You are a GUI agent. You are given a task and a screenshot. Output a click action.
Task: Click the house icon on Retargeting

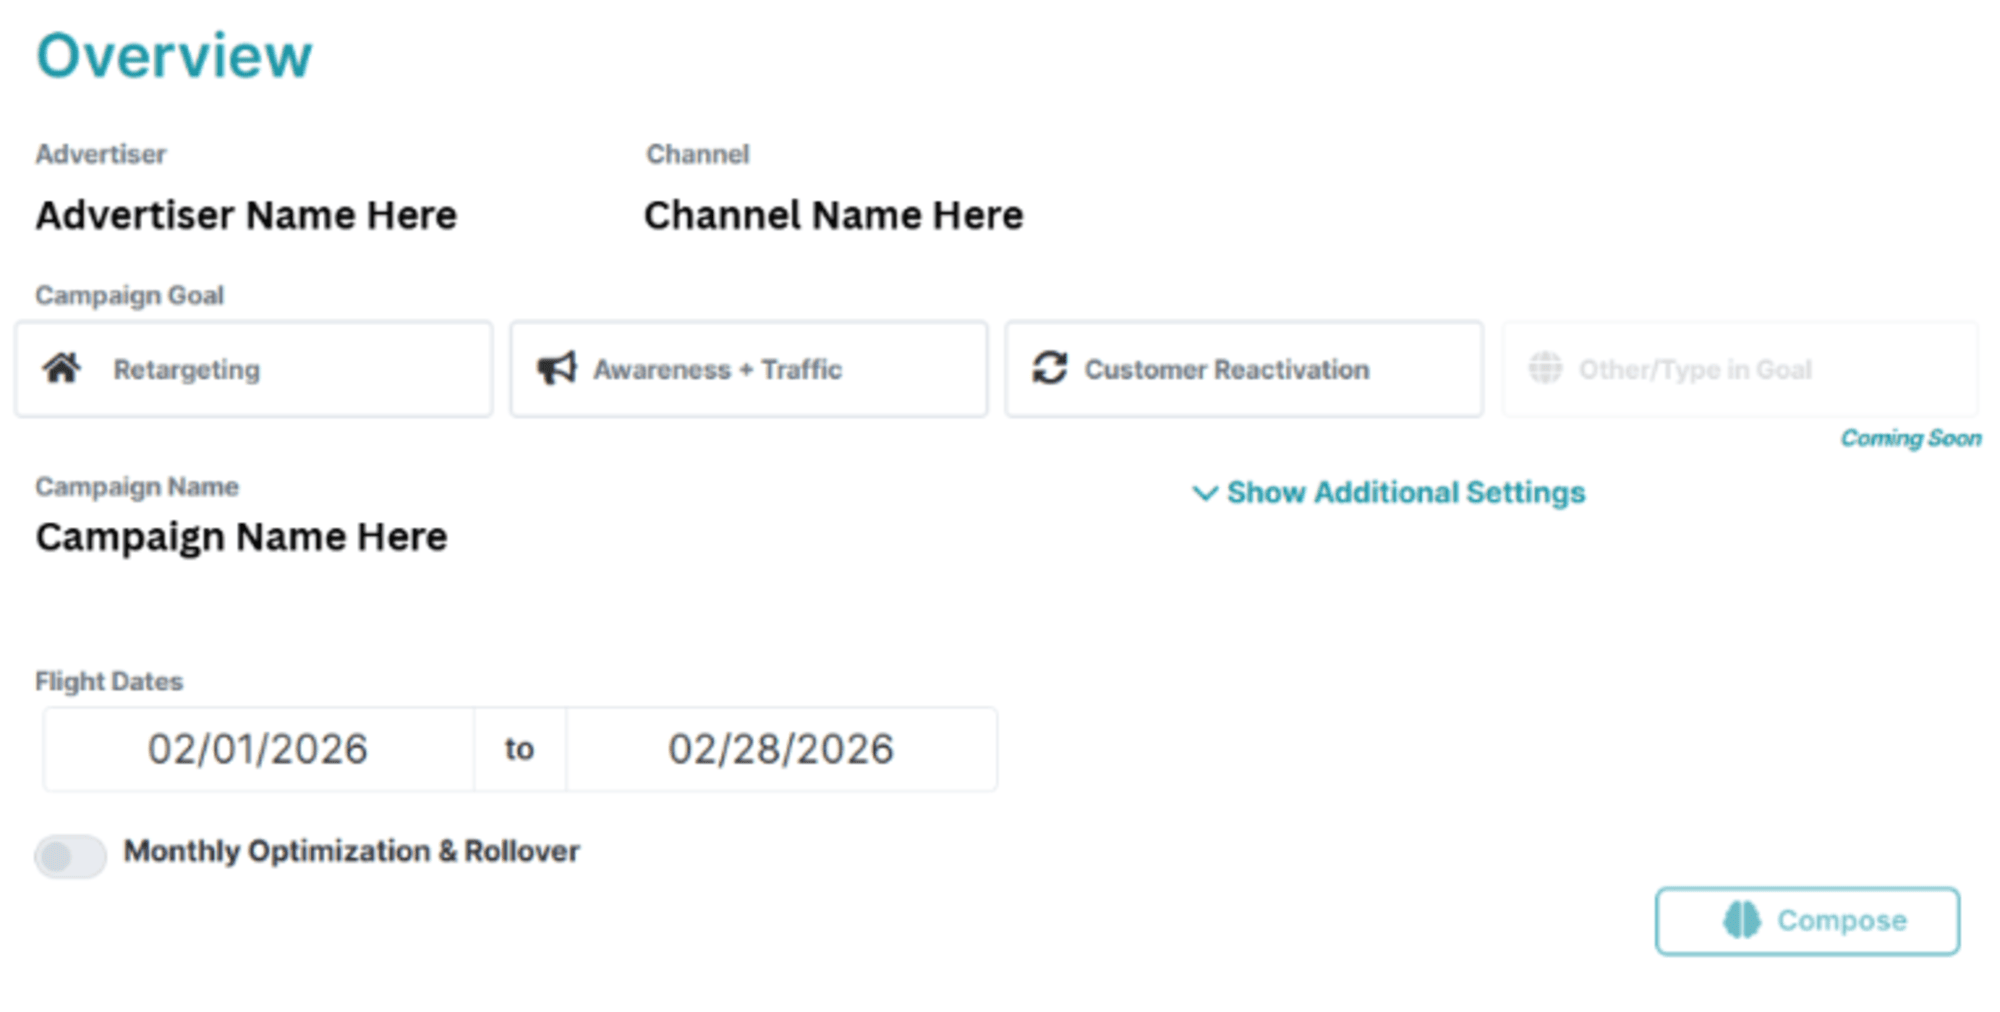point(62,369)
